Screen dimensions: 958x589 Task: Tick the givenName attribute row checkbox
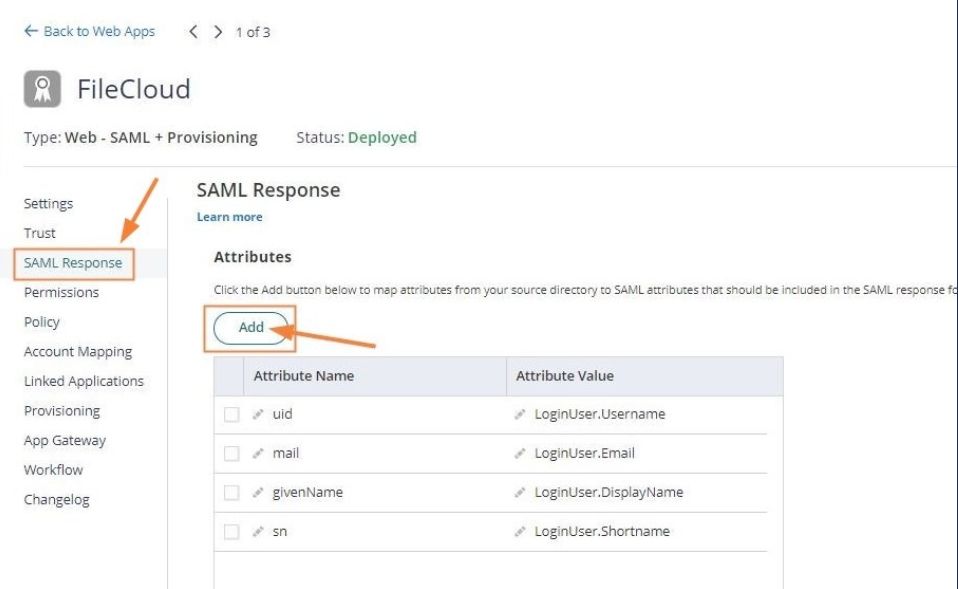(x=231, y=493)
